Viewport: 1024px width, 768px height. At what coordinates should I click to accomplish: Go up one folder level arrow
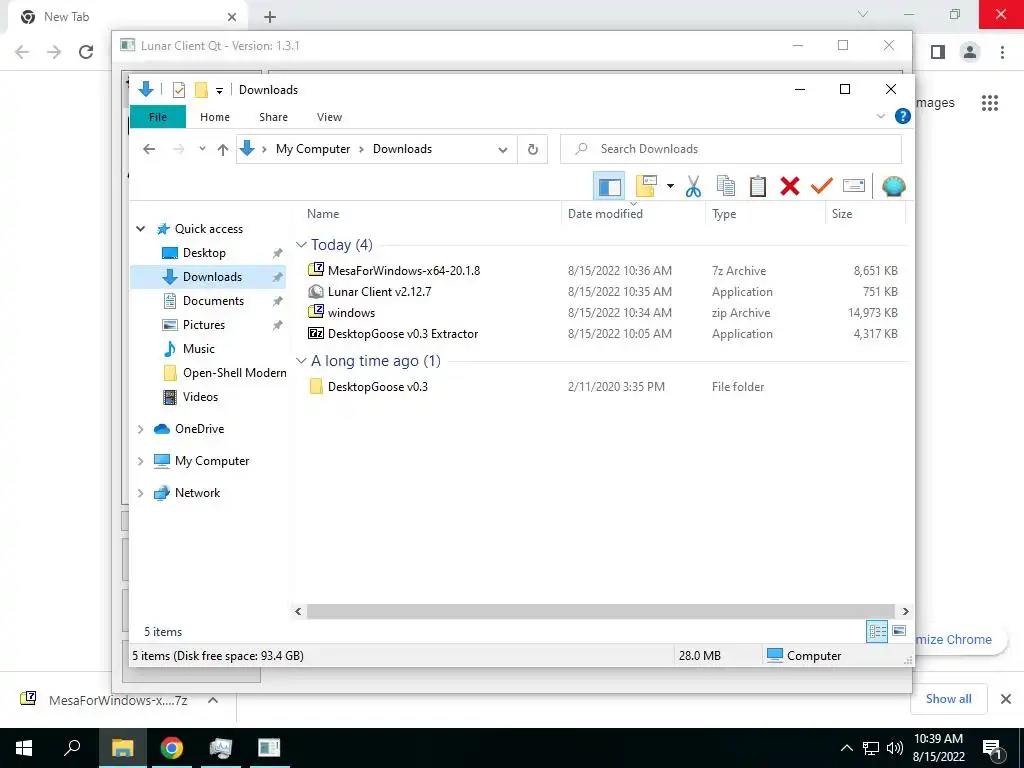(223, 150)
